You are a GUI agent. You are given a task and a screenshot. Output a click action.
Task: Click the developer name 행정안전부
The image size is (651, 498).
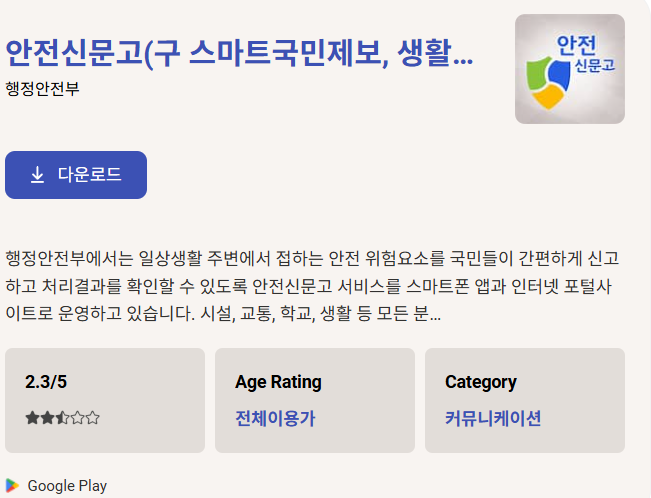(42, 88)
